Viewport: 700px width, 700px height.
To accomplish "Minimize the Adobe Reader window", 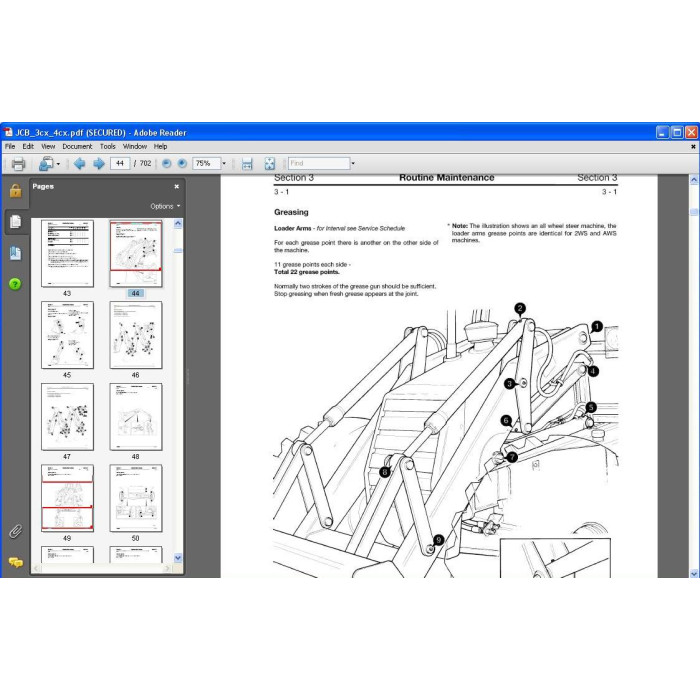I will pyautogui.click(x=662, y=132).
